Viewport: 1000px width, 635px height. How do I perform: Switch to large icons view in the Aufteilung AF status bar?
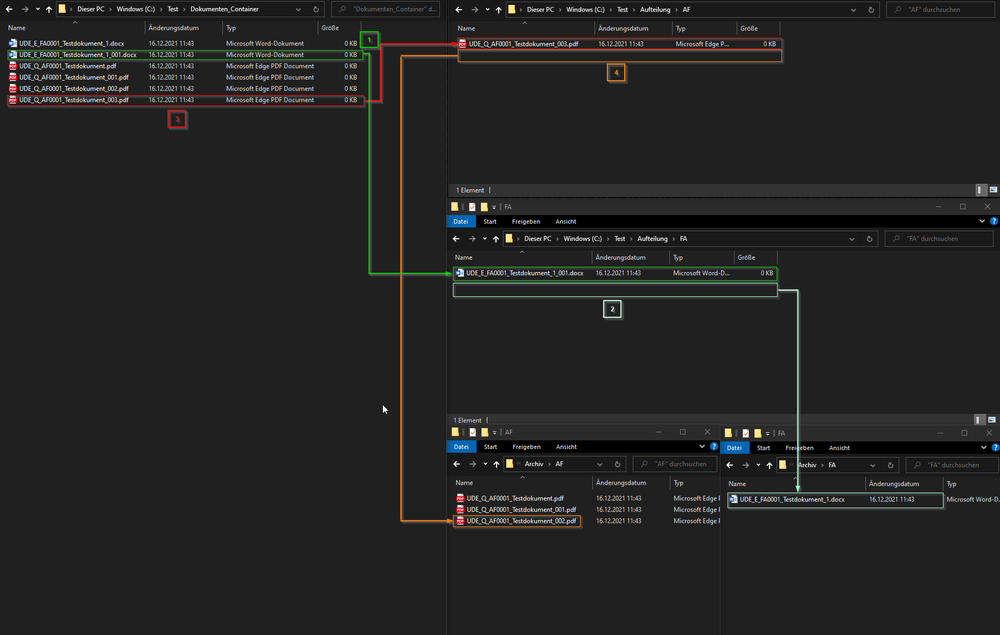coord(992,189)
